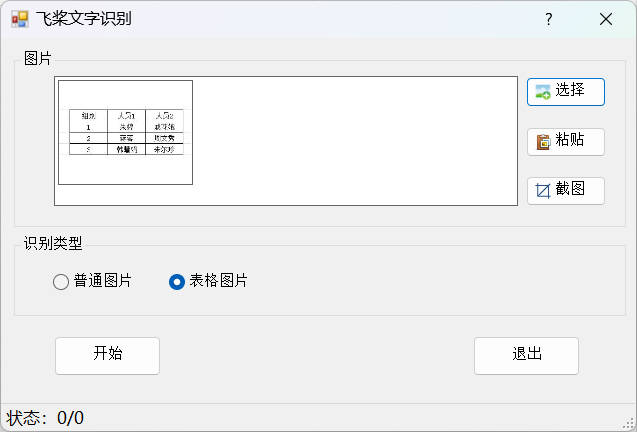Click the Paddle app icon in title bar
Screen dimensions: 637x432
19,19
